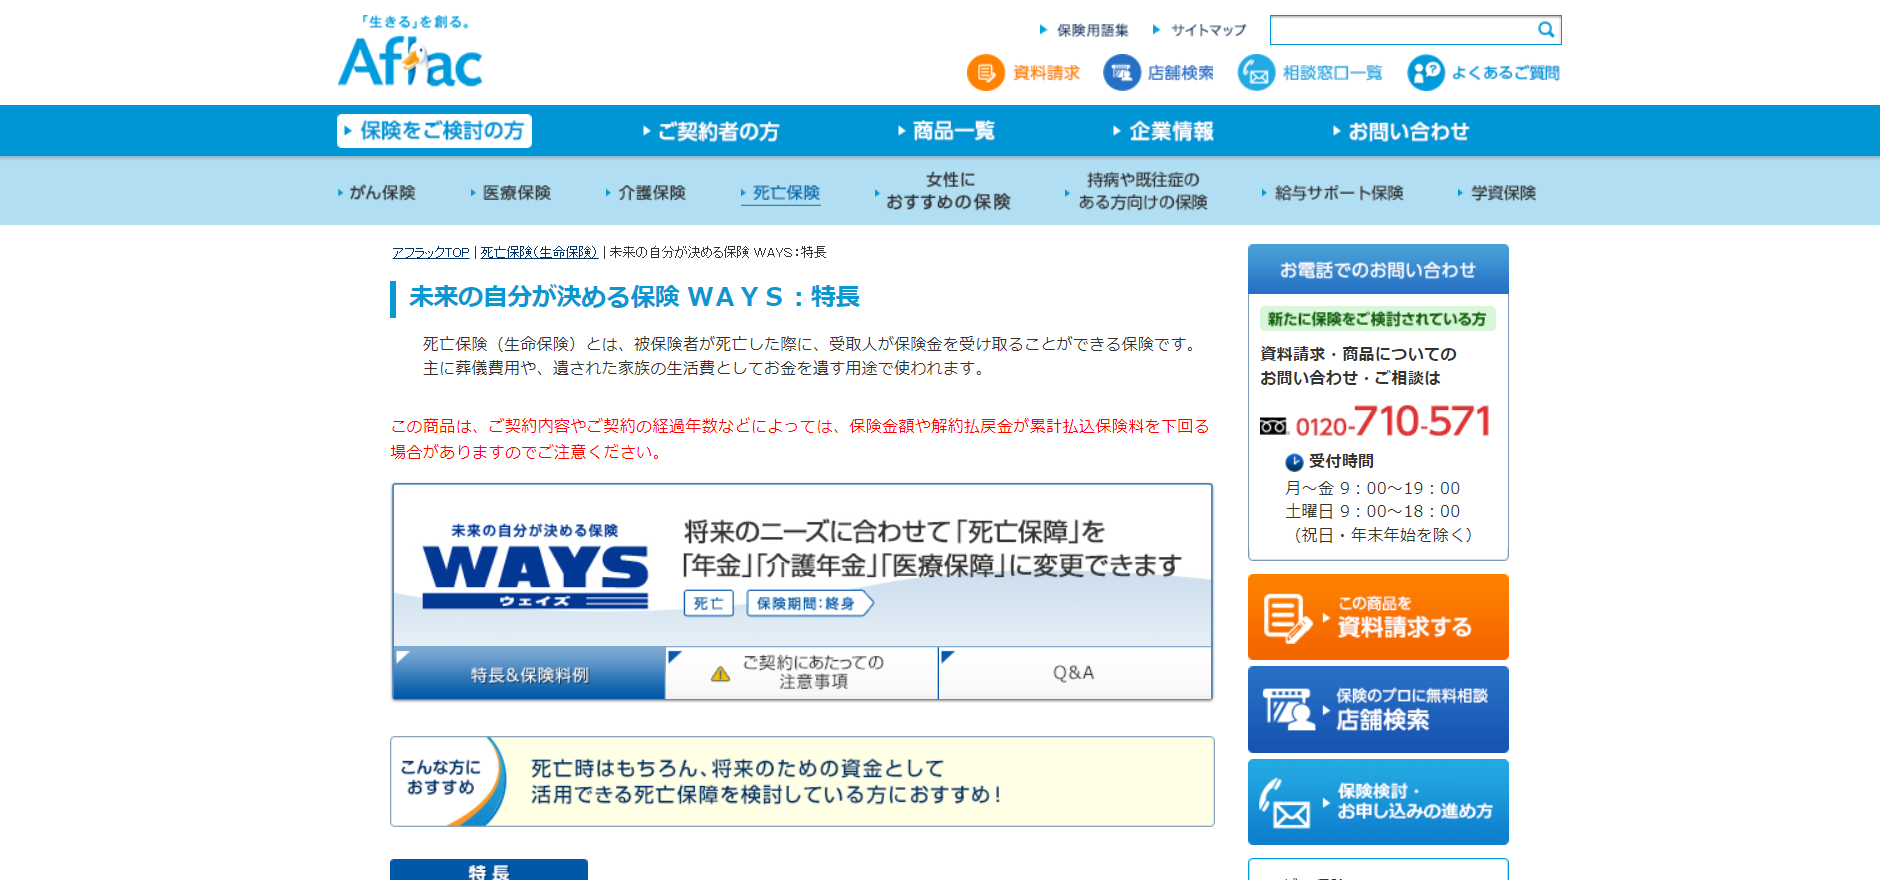This screenshot has height=880, width=1880.
Task: Click お電話でのお問い合わせ panel header
Action: tap(1378, 269)
